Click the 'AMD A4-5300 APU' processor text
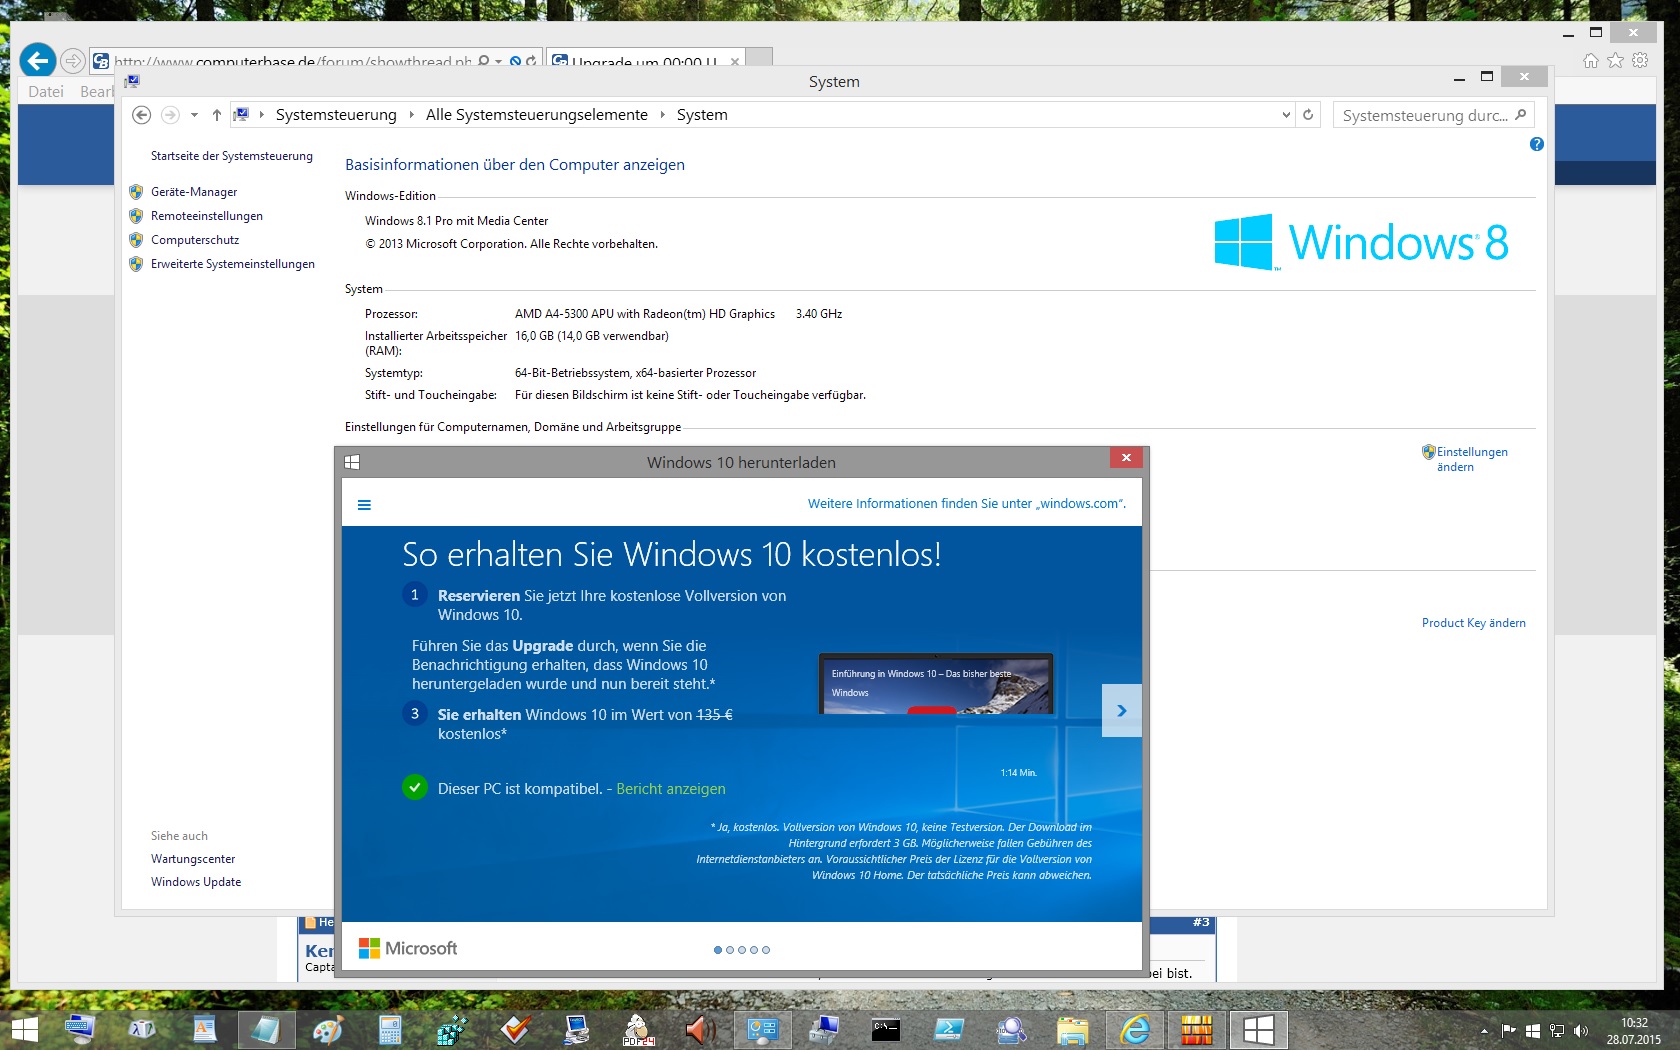 645,314
